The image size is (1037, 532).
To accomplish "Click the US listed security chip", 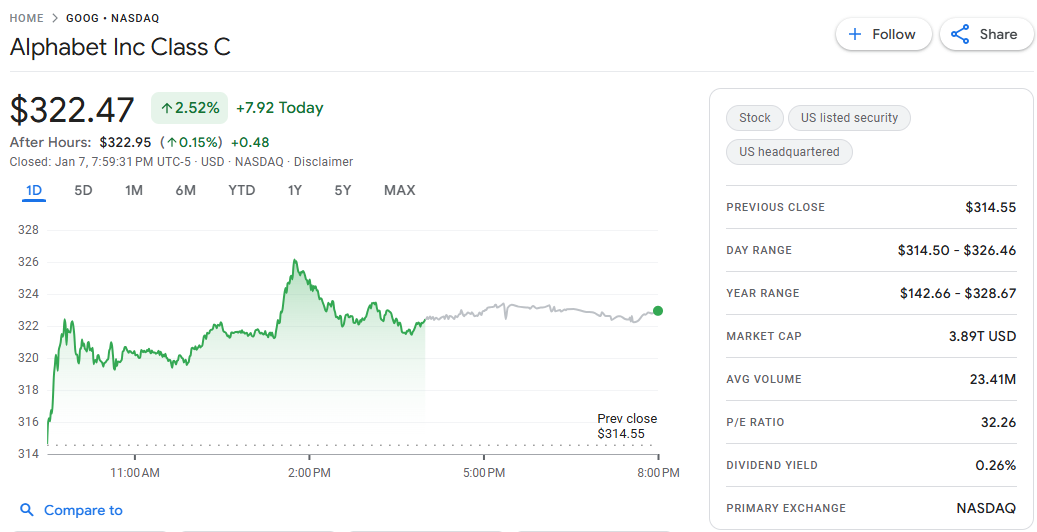I will click(849, 118).
